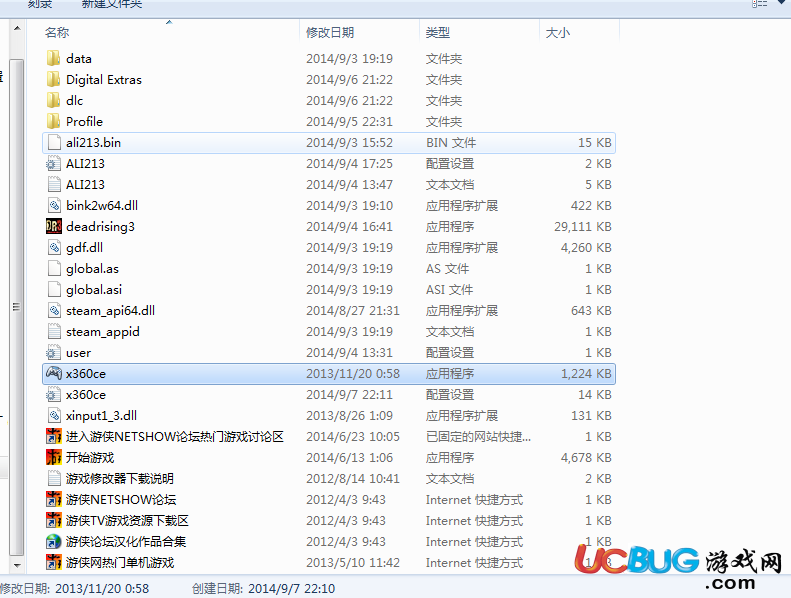
Task: Click the data folder icon
Action: pyautogui.click(x=53, y=59)
